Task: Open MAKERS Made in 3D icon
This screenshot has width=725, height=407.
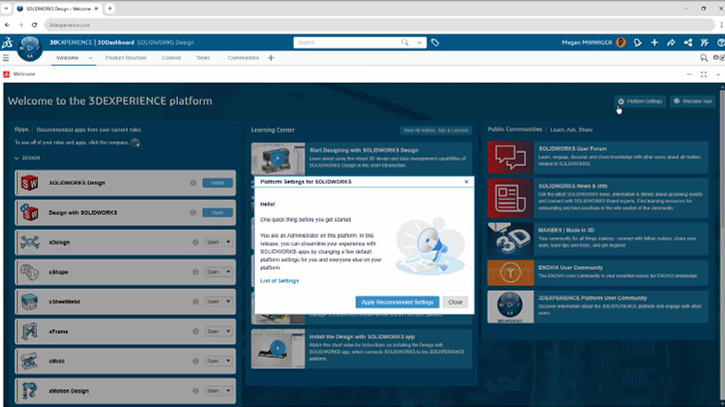Action: pos(510,239)
